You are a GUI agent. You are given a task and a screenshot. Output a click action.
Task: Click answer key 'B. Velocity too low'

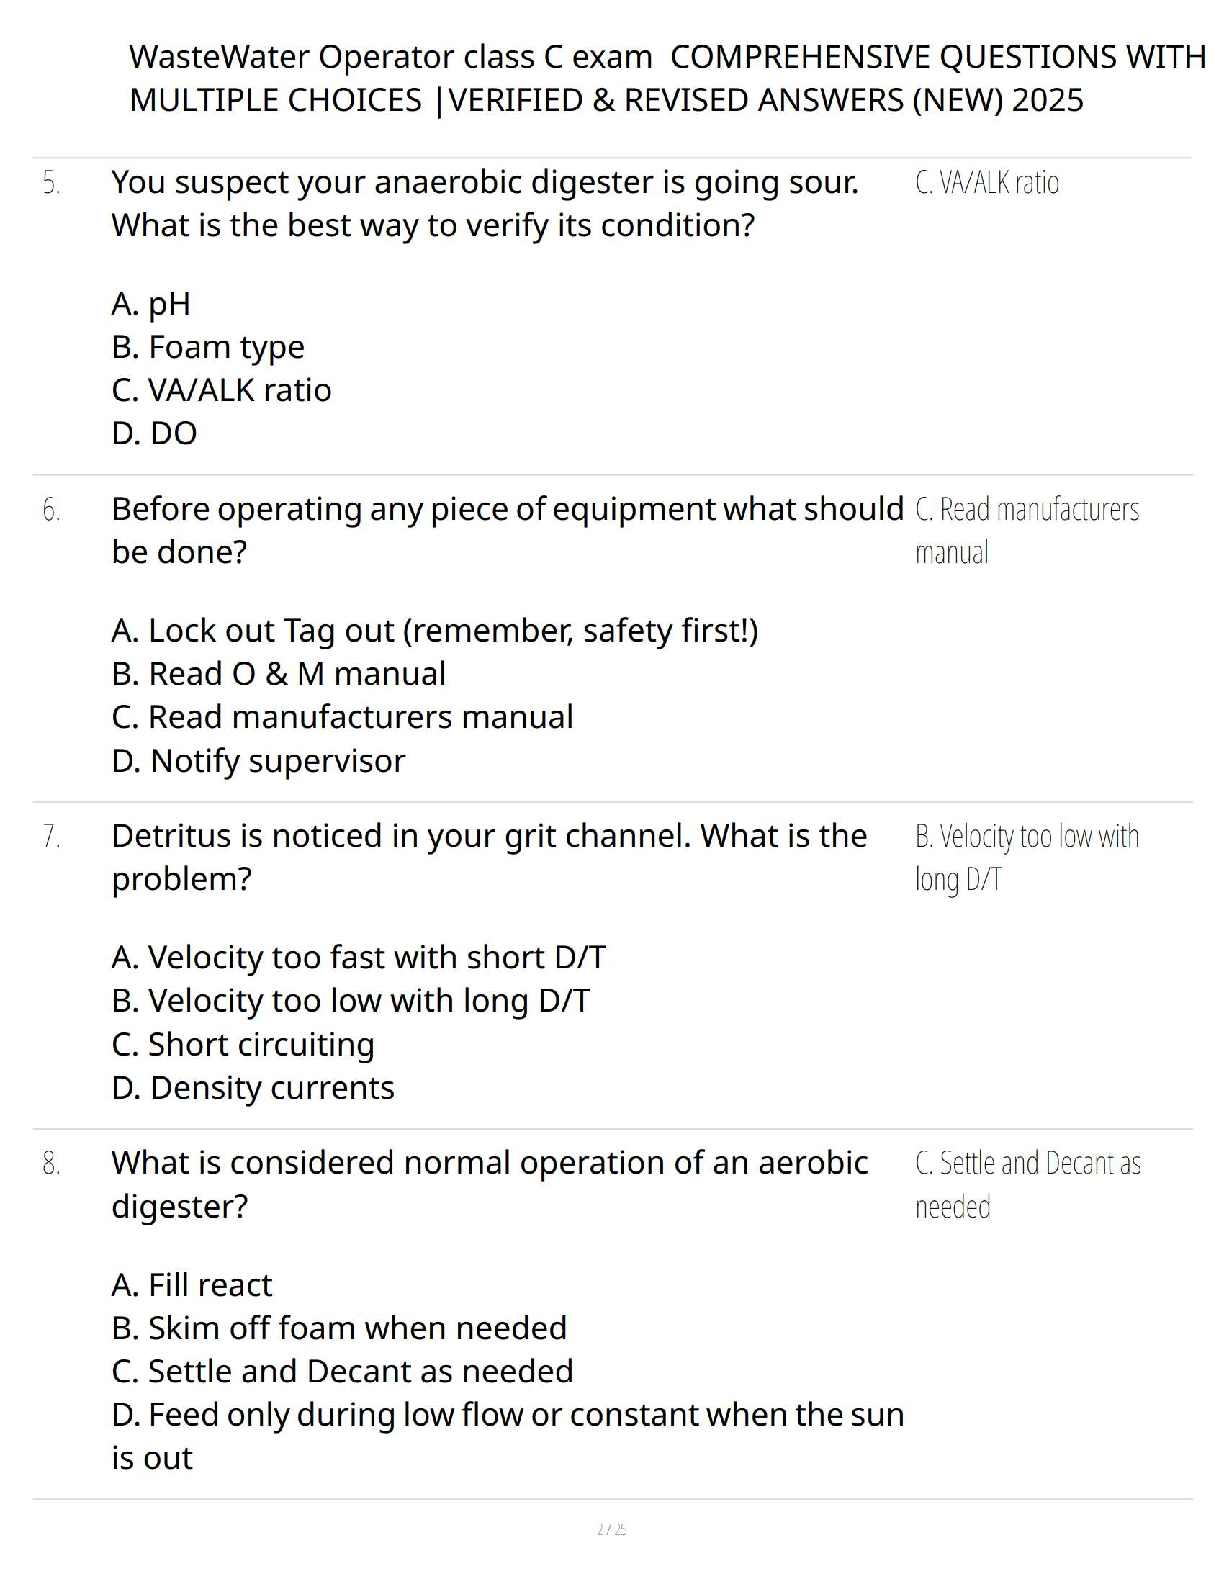coord(1027,858)
